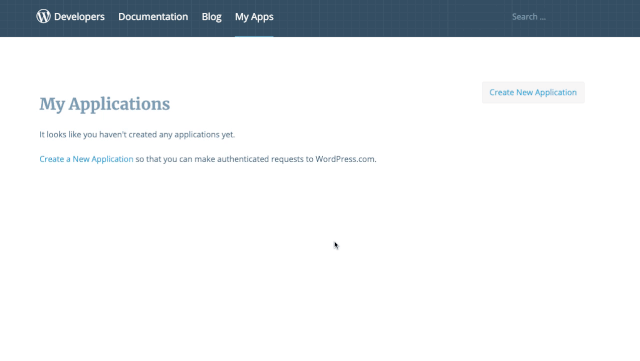Open the Developers home link
Viewport: 640px width, 361px height.
[79, 17]
